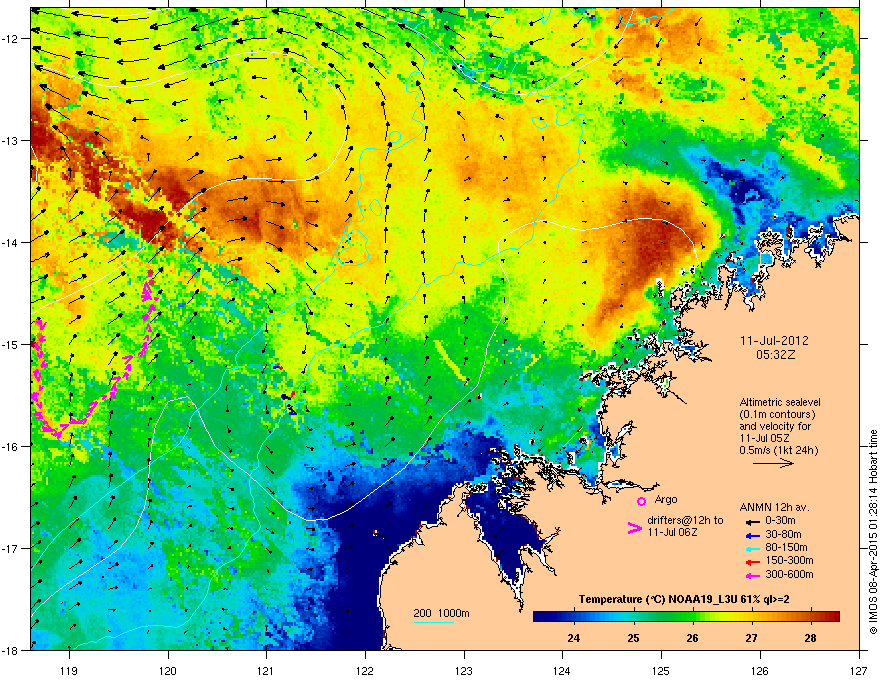The width and height of the screenshot is (880, 680).
Task: Click the longitude axis label '123'
Action: click(x=464, y=671)
